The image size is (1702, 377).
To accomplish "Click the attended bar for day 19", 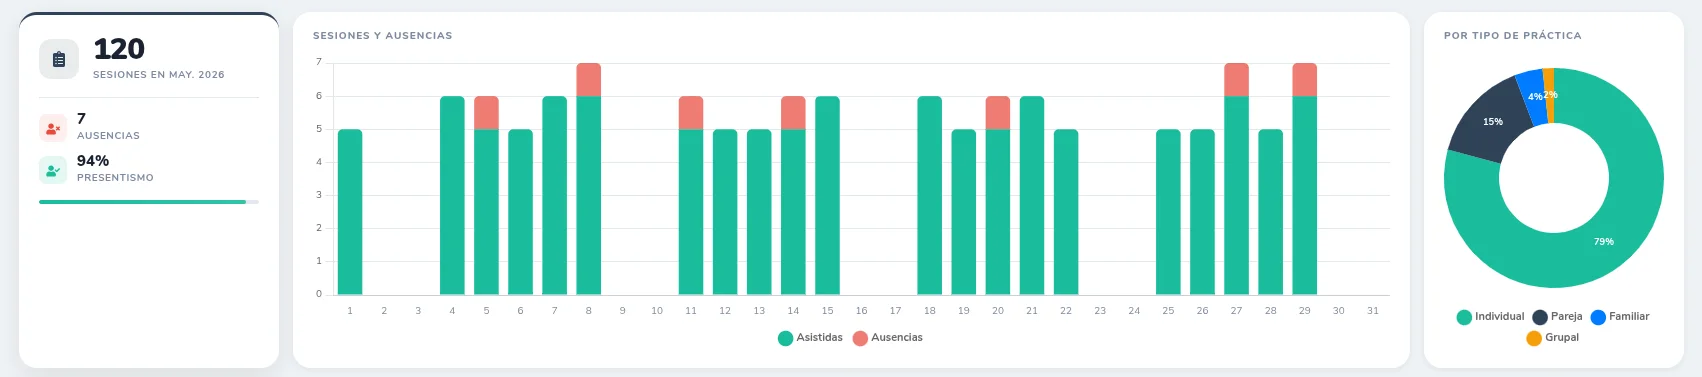I will [964, 212].
